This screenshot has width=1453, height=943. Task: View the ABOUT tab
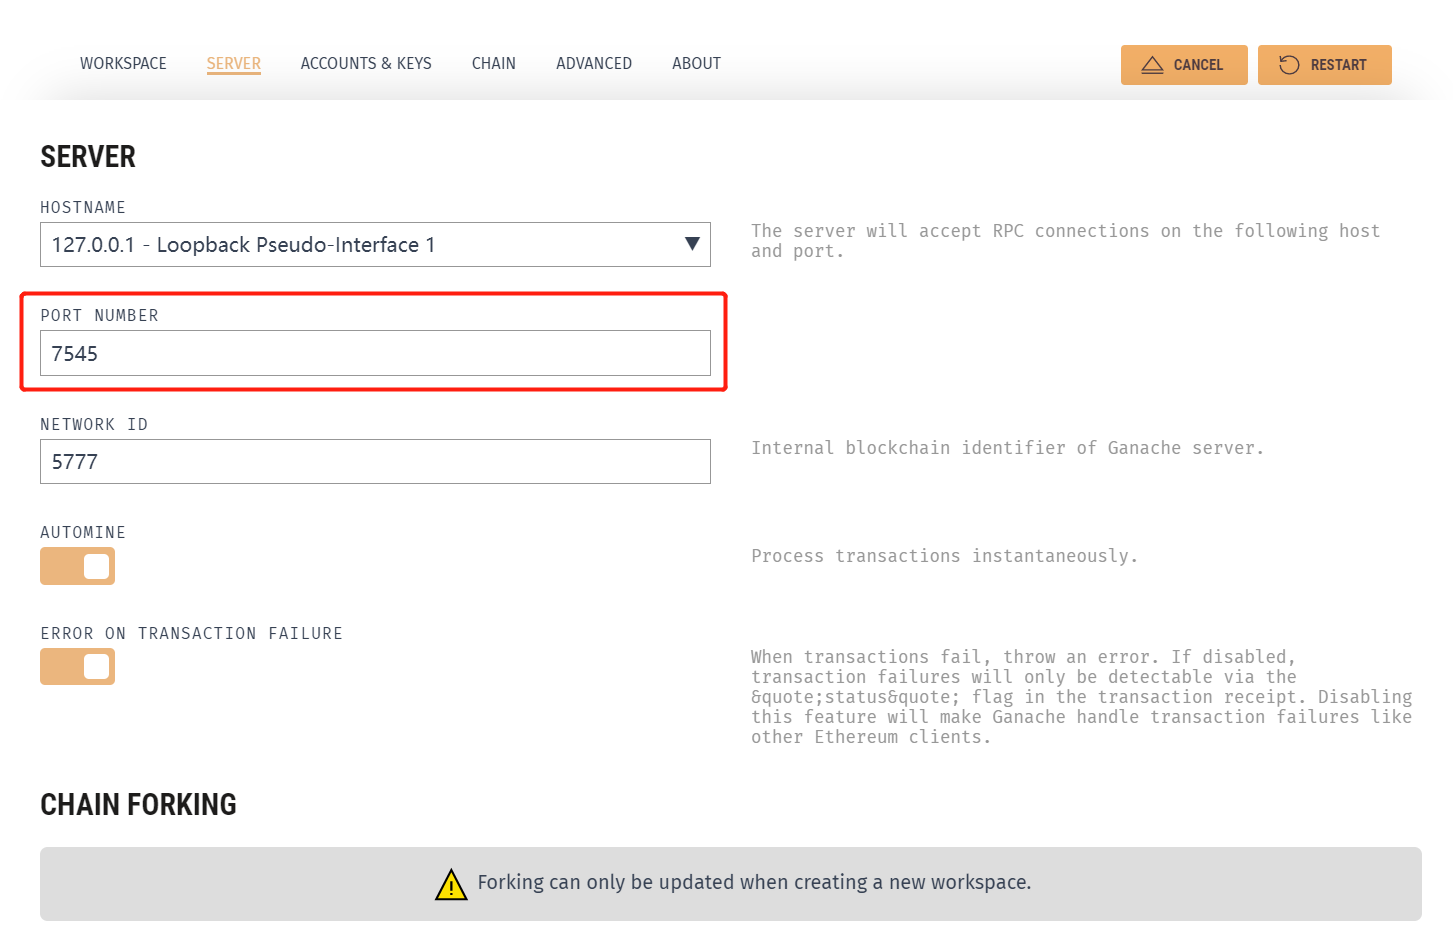[x=696, y=63]
